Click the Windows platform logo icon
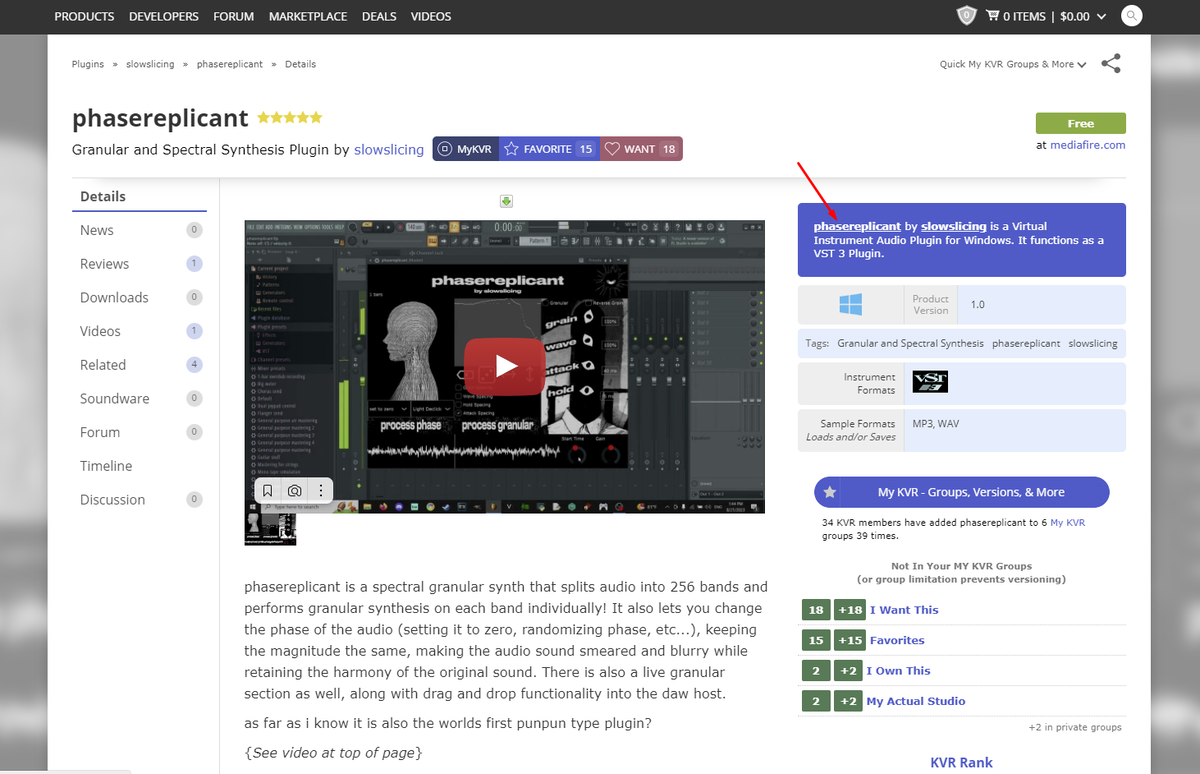 851,304
